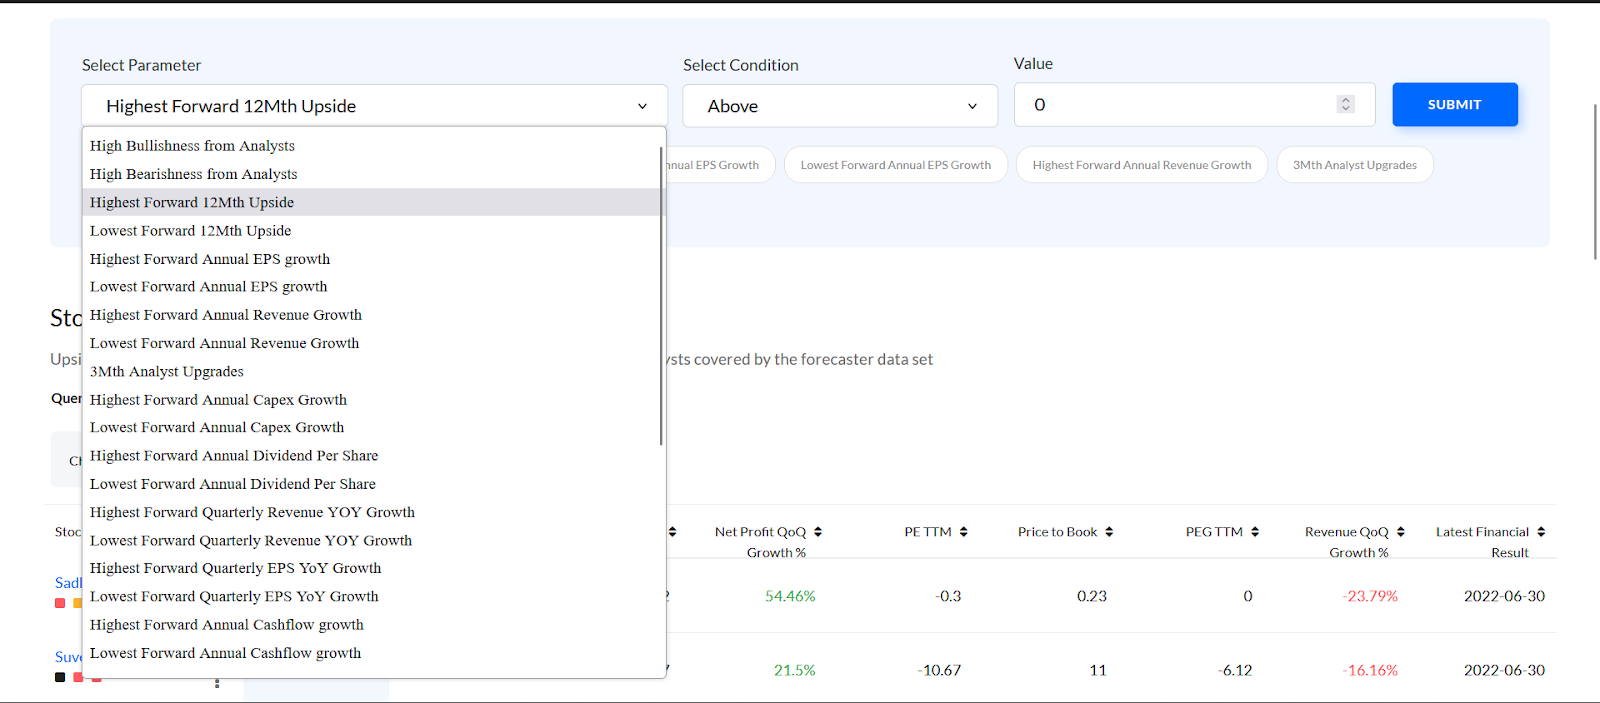Image resolution: width=1600 pixels, height=703 pixels.
Task: Sort table by Price to Book
Action: coord(1109,532)
